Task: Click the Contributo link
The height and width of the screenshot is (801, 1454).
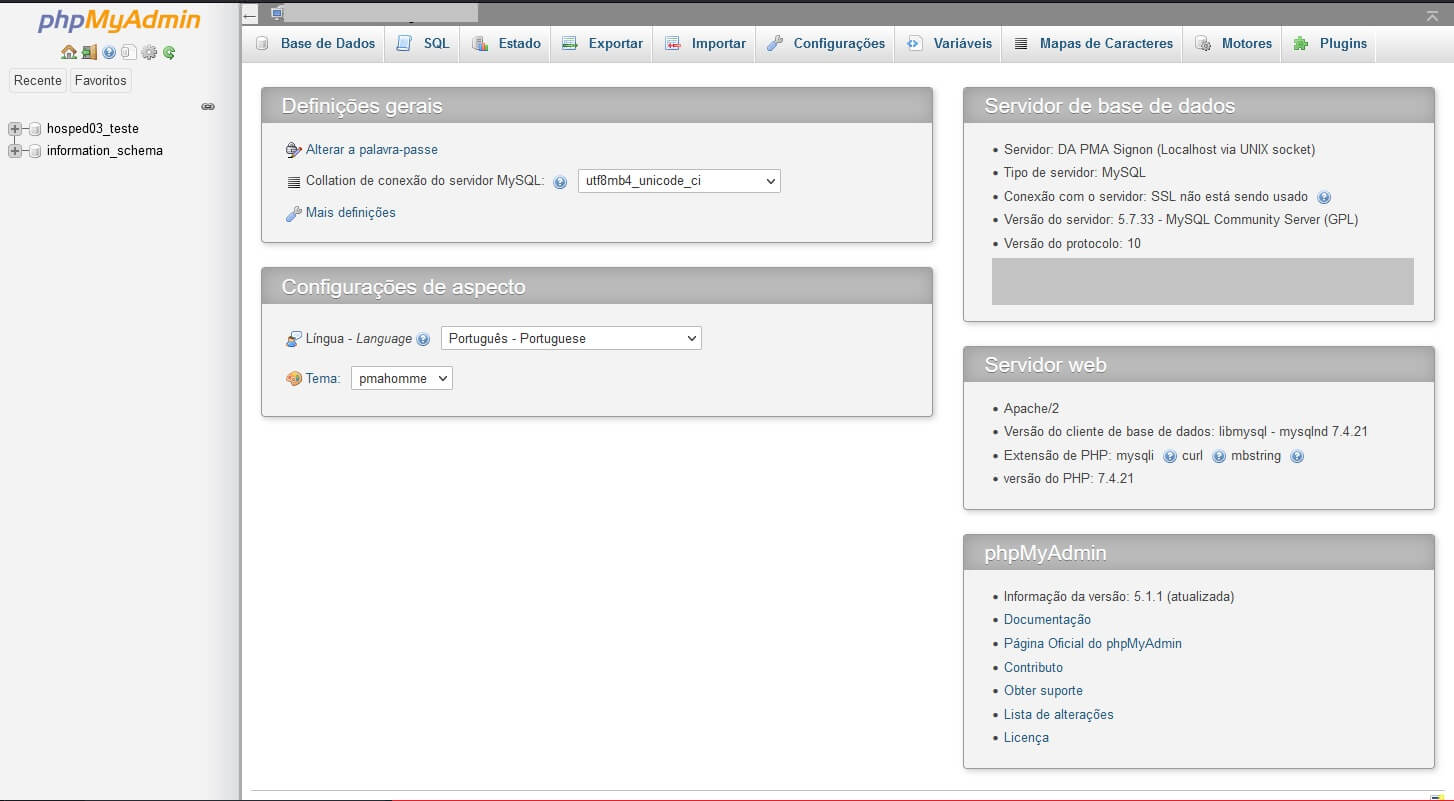Action: click(x=1033, y=668)
